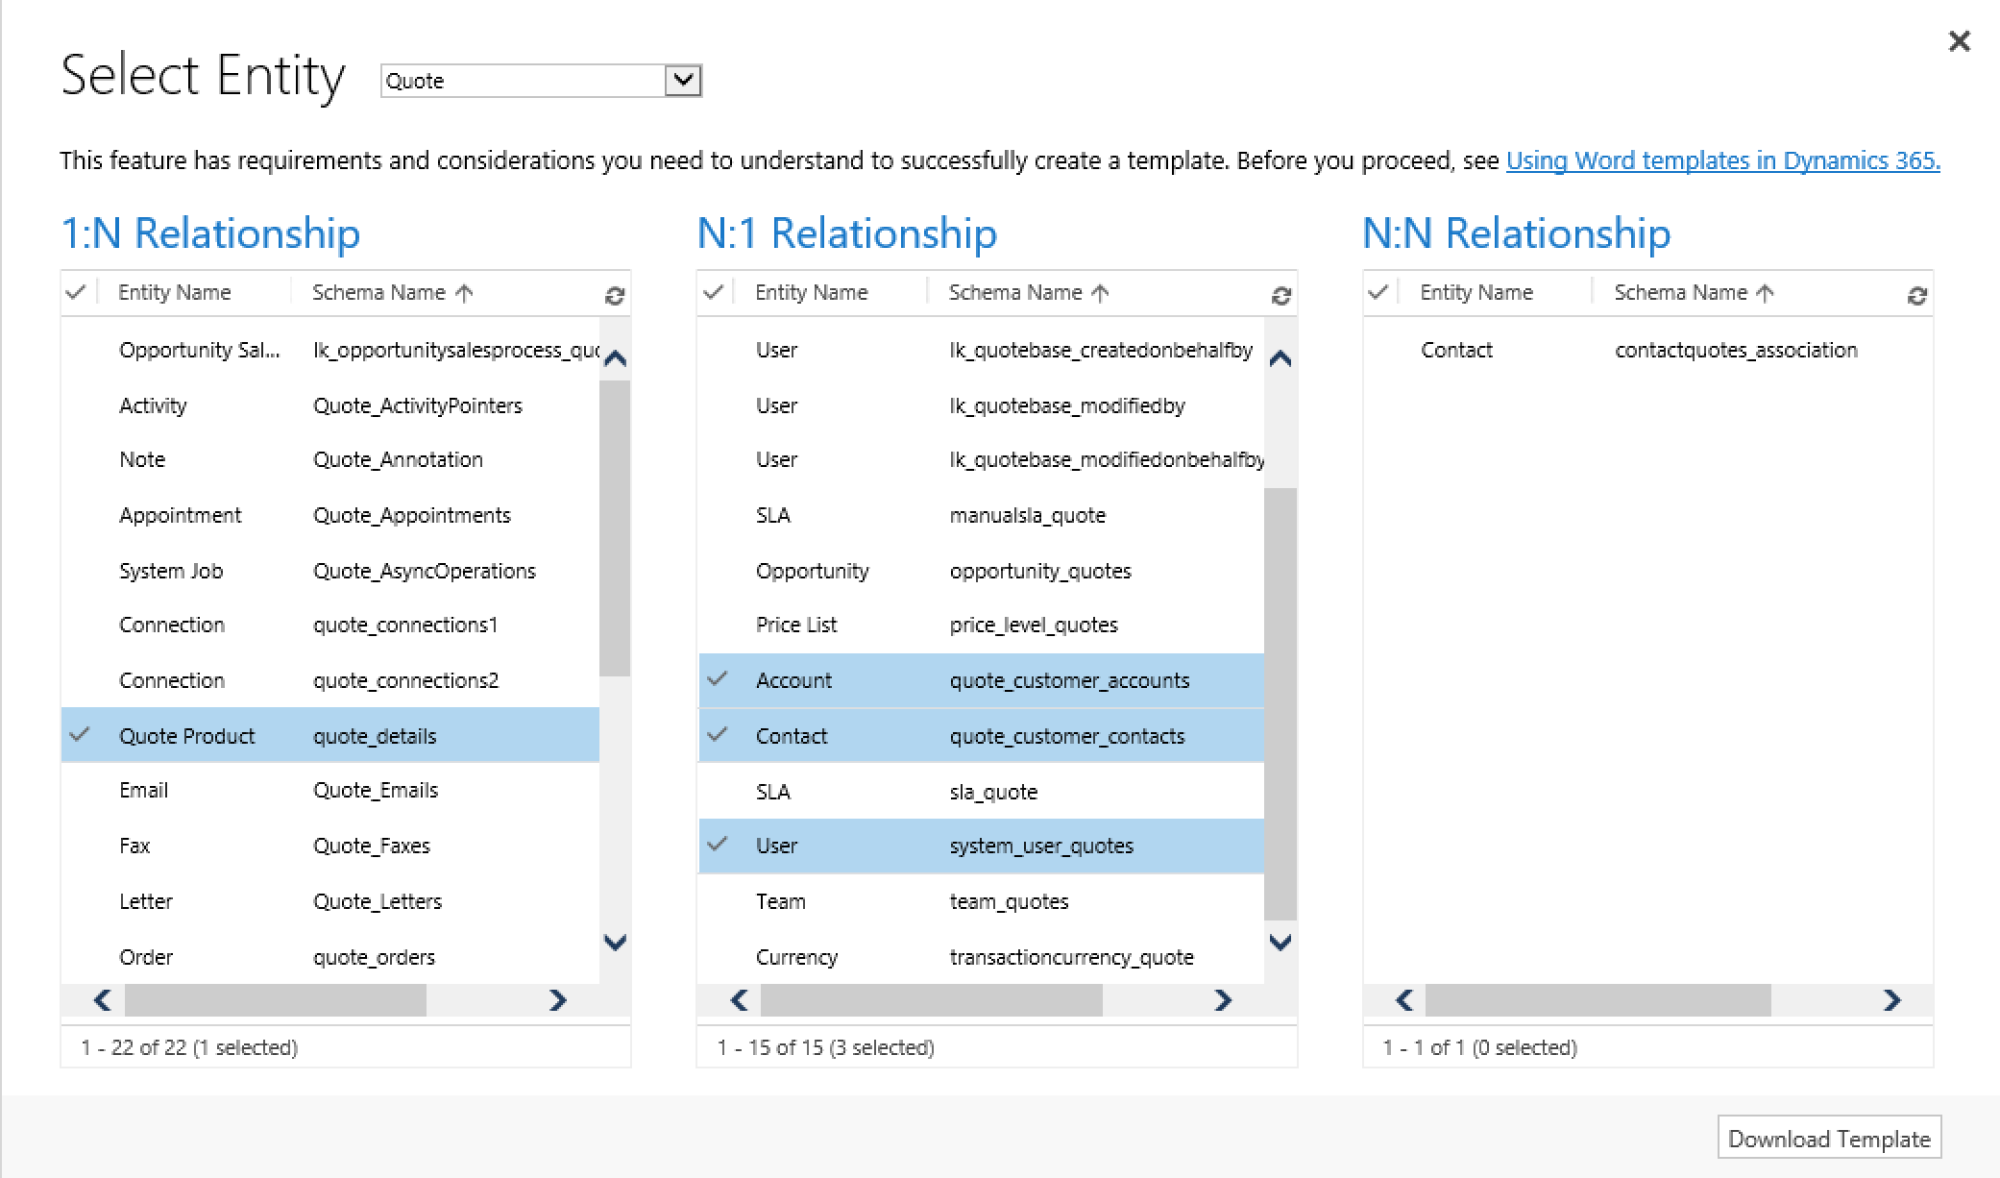
Task: Click right arrow of 1:N horizontal scrollbar
Action: pos(558,1000)
